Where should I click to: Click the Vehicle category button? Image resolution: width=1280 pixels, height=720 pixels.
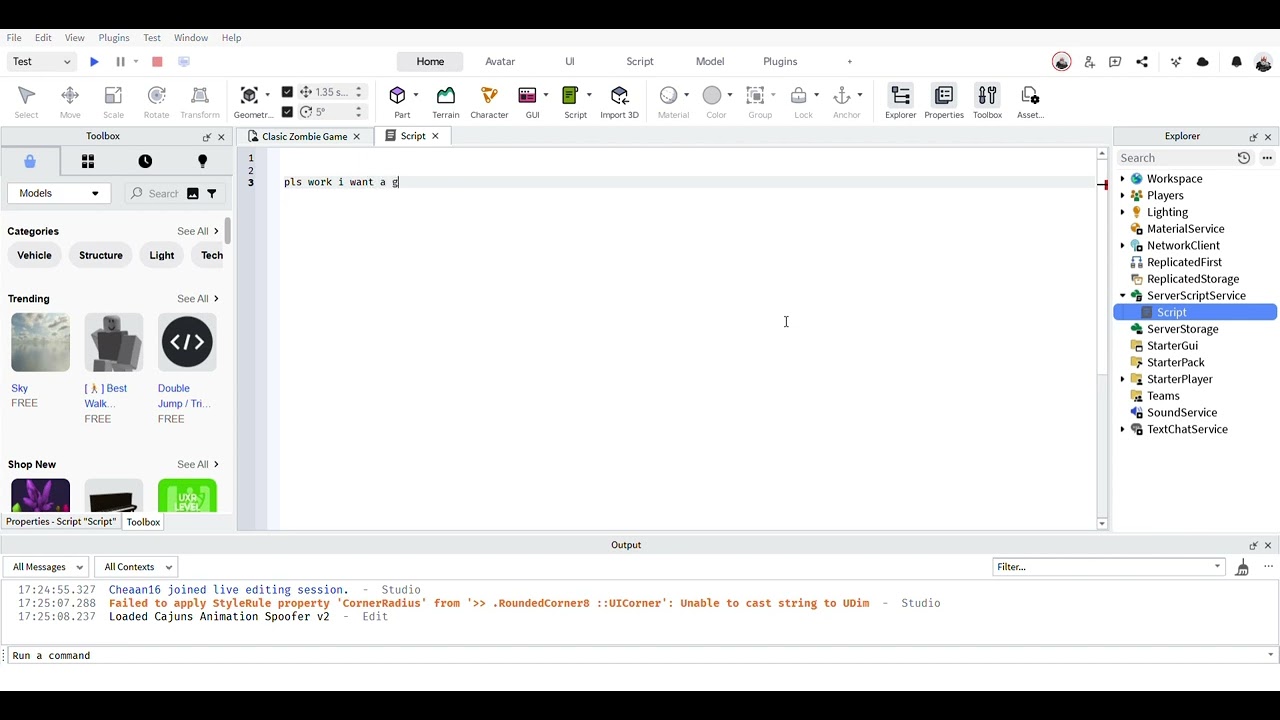point(34,255)
